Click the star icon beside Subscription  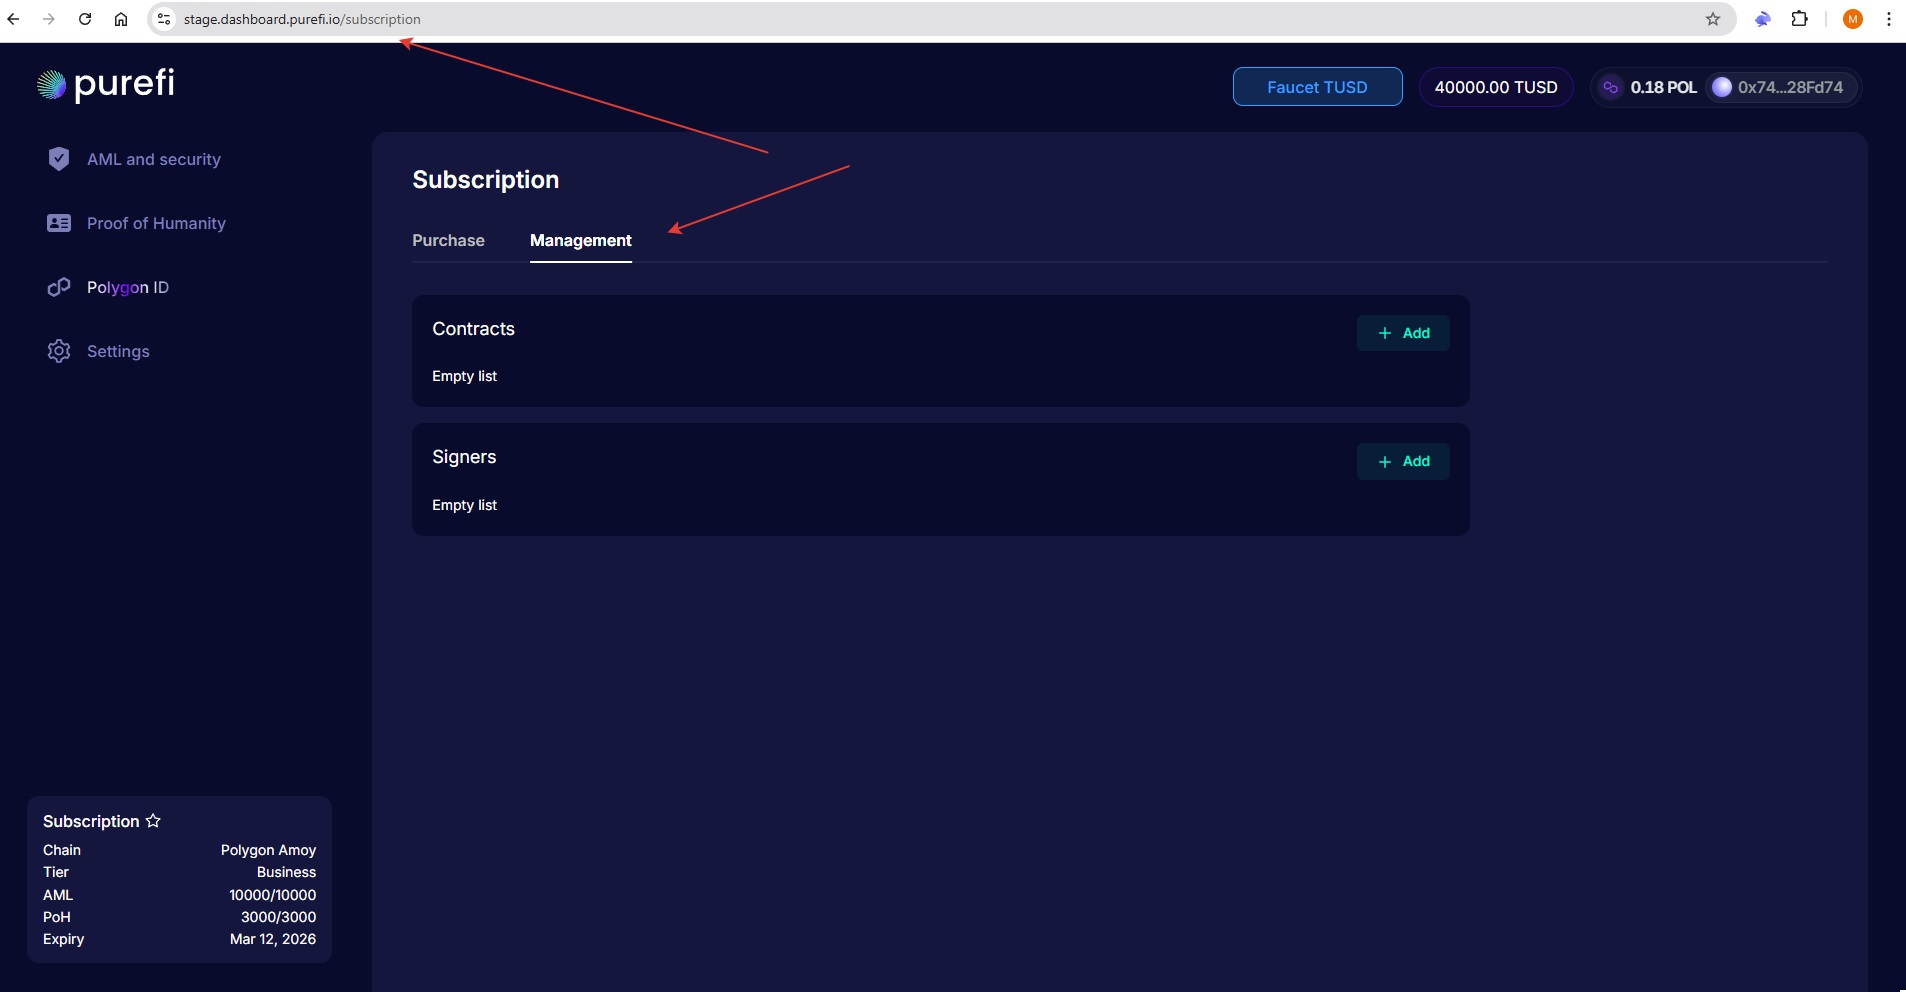tap(153, 821)
